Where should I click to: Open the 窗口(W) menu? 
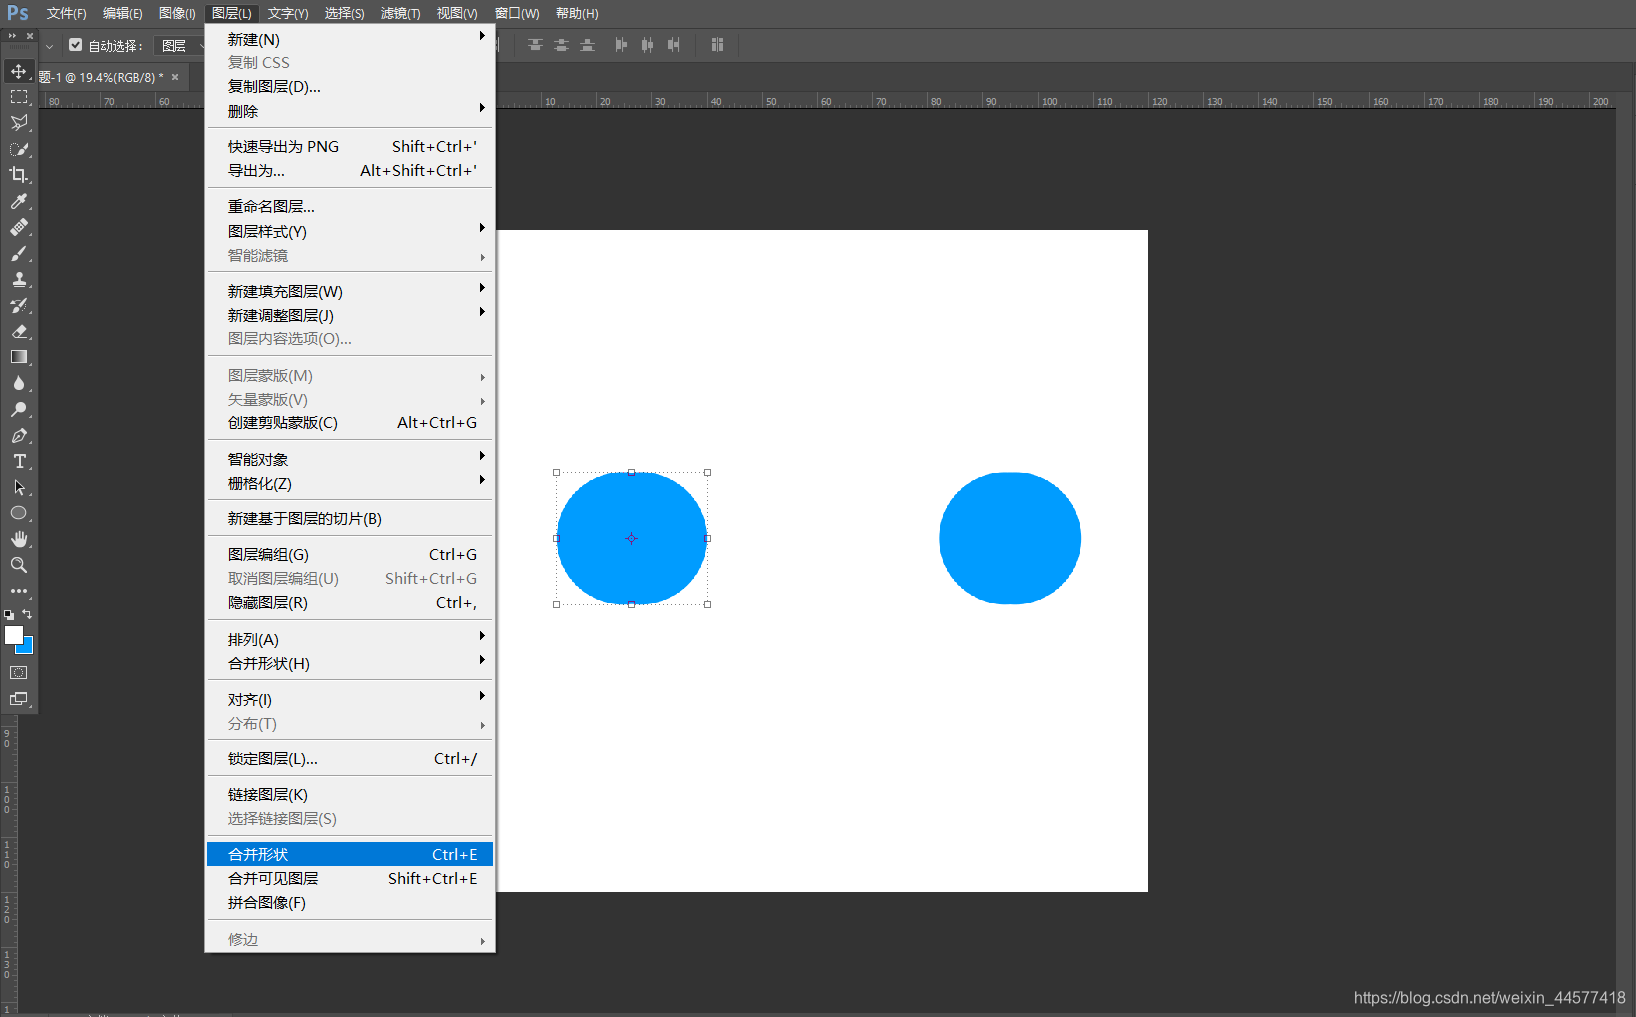(x=517, y=13)
